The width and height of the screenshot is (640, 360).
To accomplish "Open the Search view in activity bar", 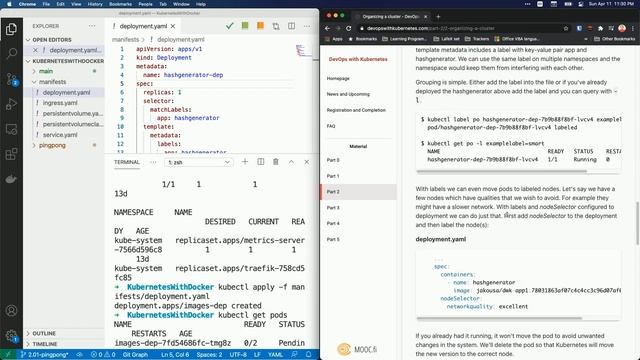I will (11, 53).
